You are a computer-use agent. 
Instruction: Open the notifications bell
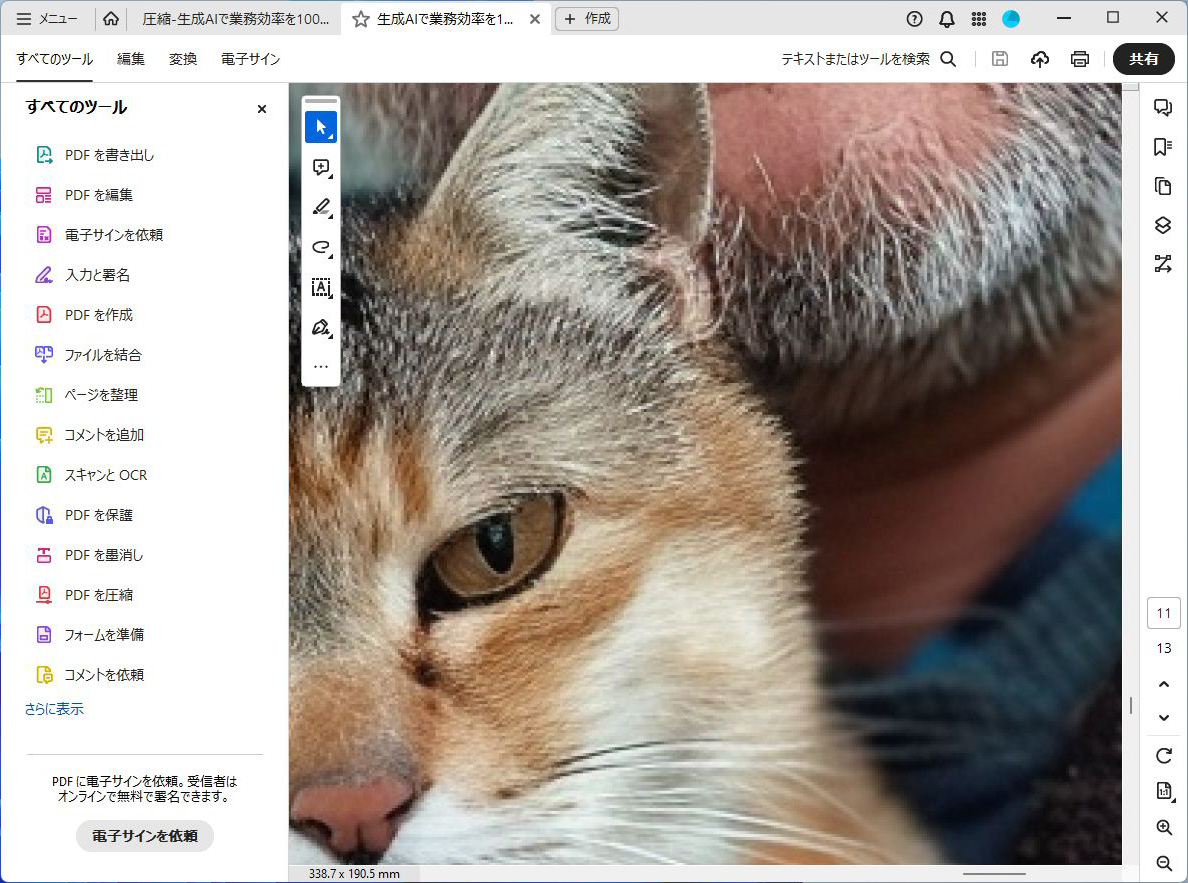click(x=947, y=19)
